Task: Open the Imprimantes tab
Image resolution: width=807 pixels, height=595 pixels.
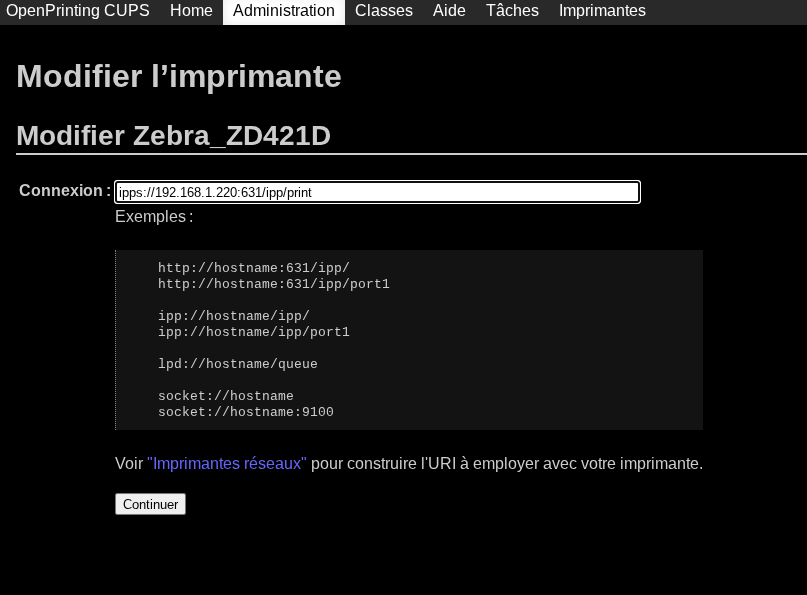Action: (x=602, y=11)
